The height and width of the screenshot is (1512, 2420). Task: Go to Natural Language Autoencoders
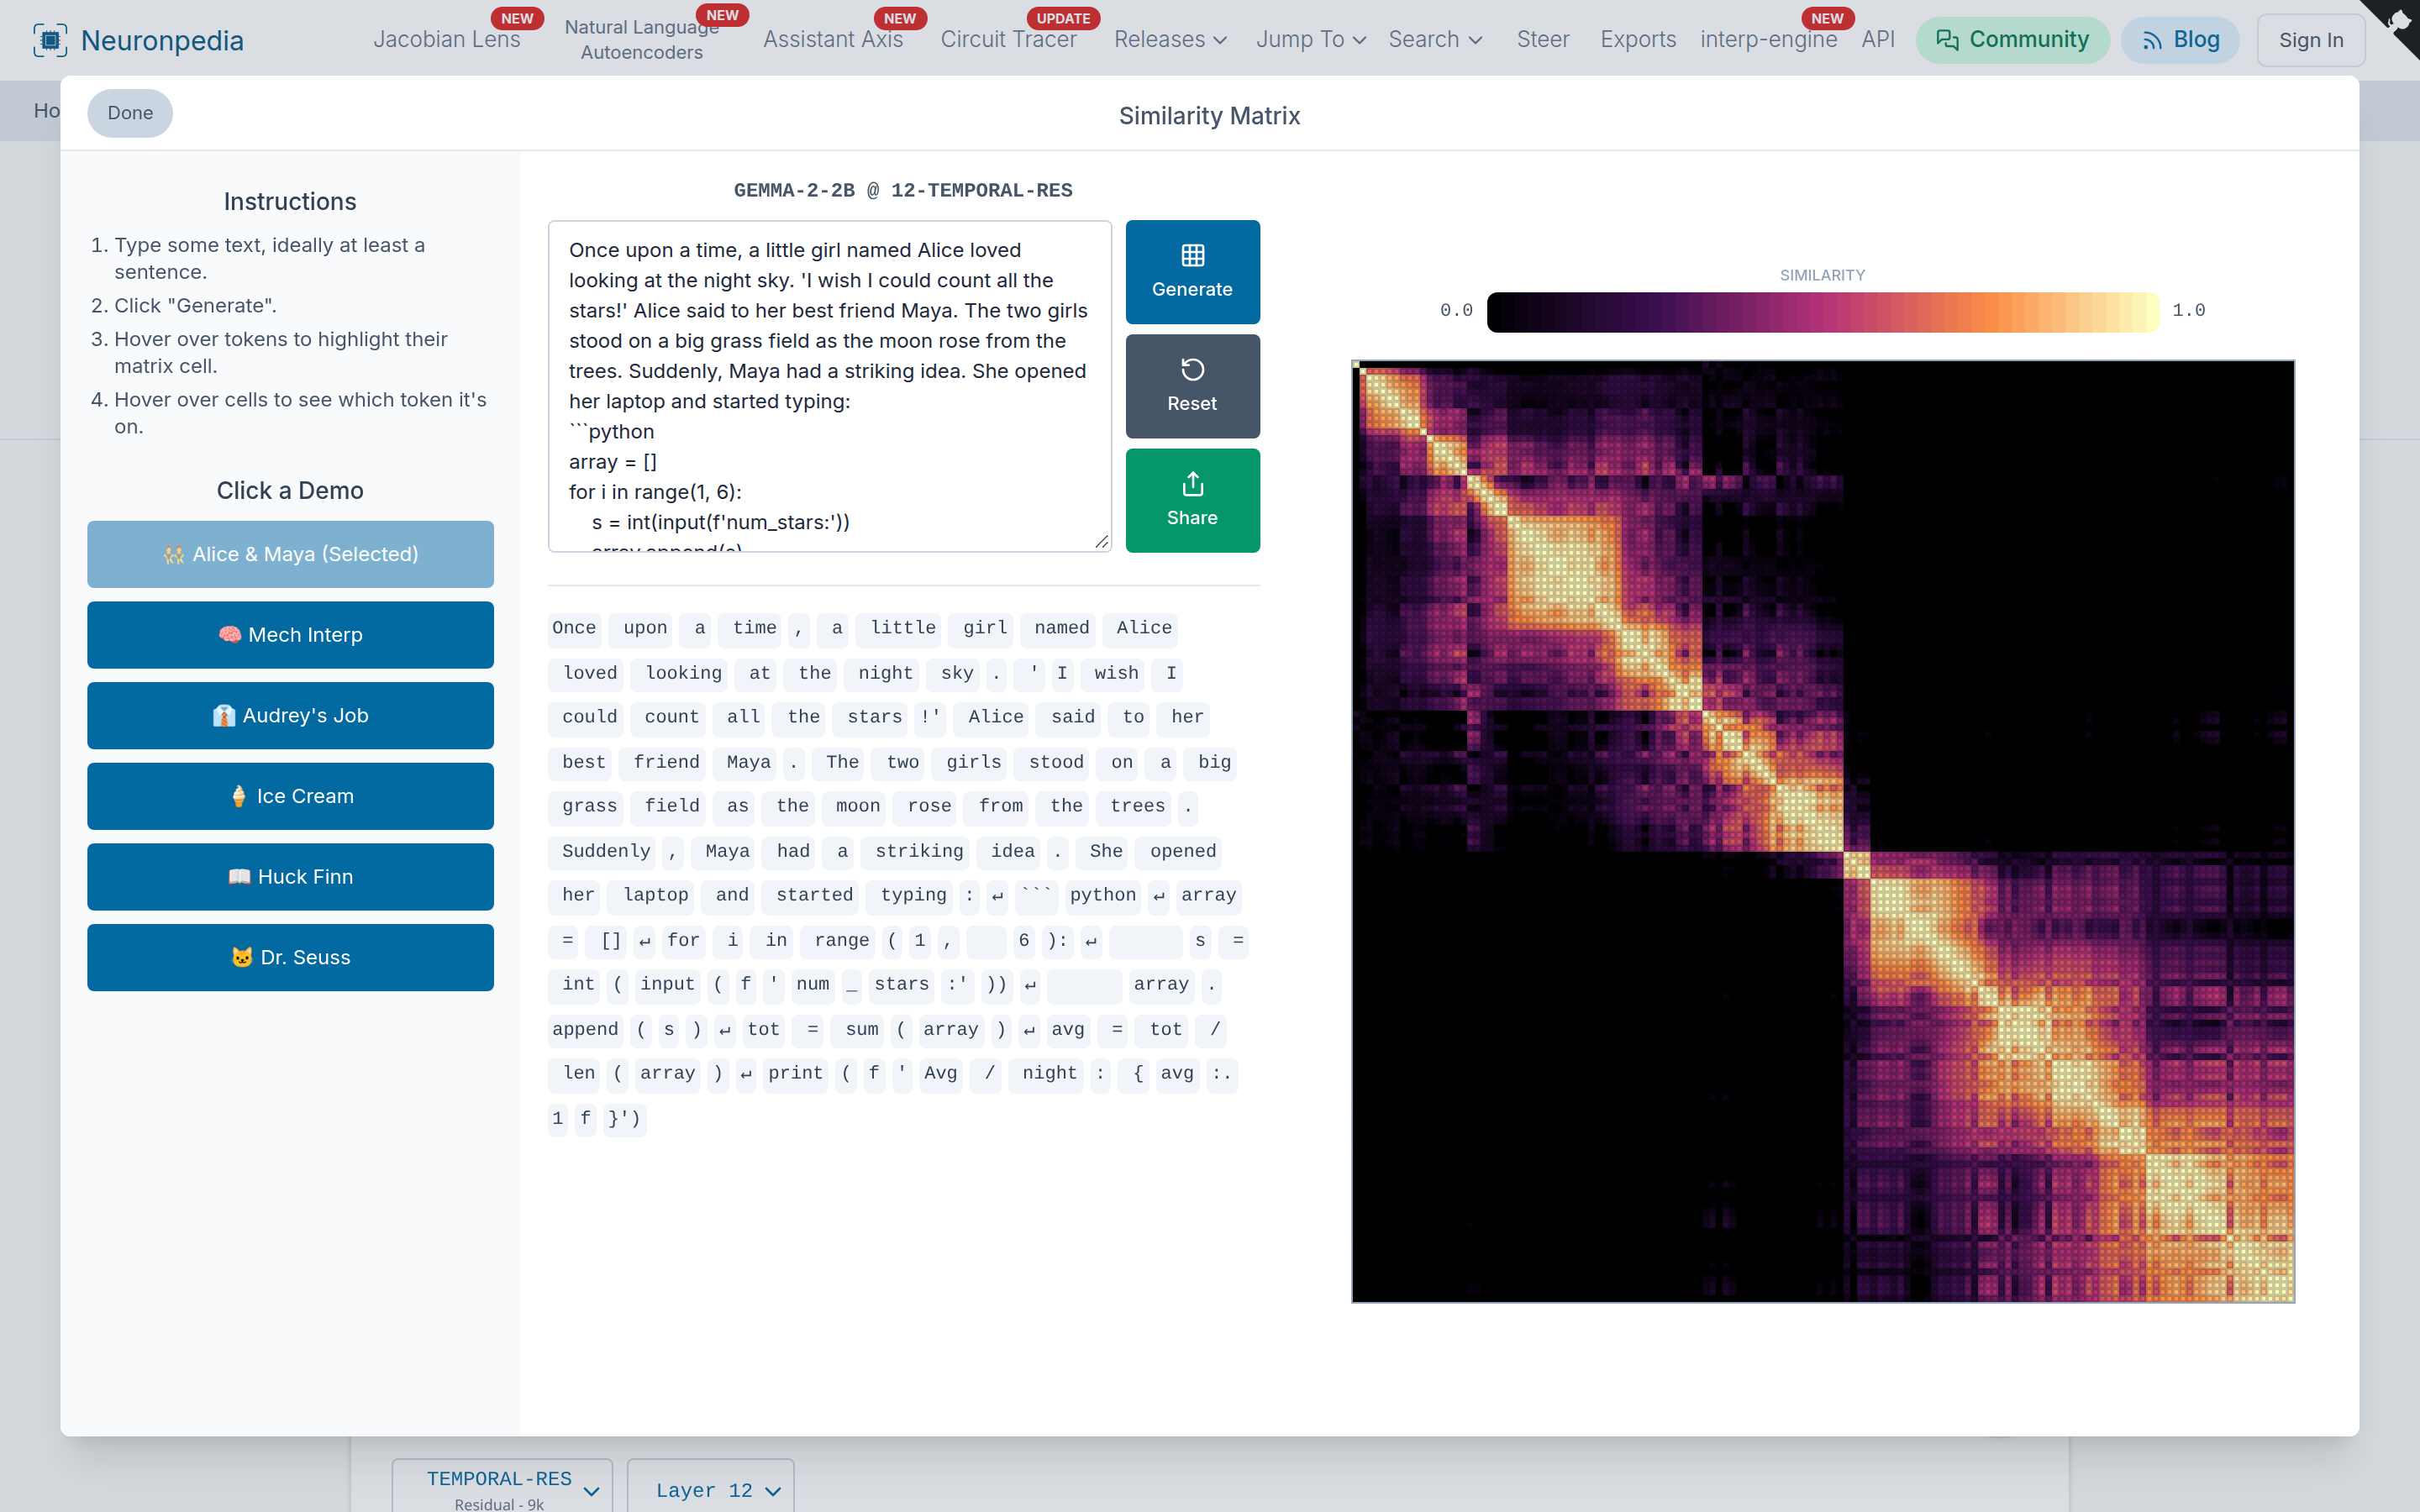pos(642,40)
